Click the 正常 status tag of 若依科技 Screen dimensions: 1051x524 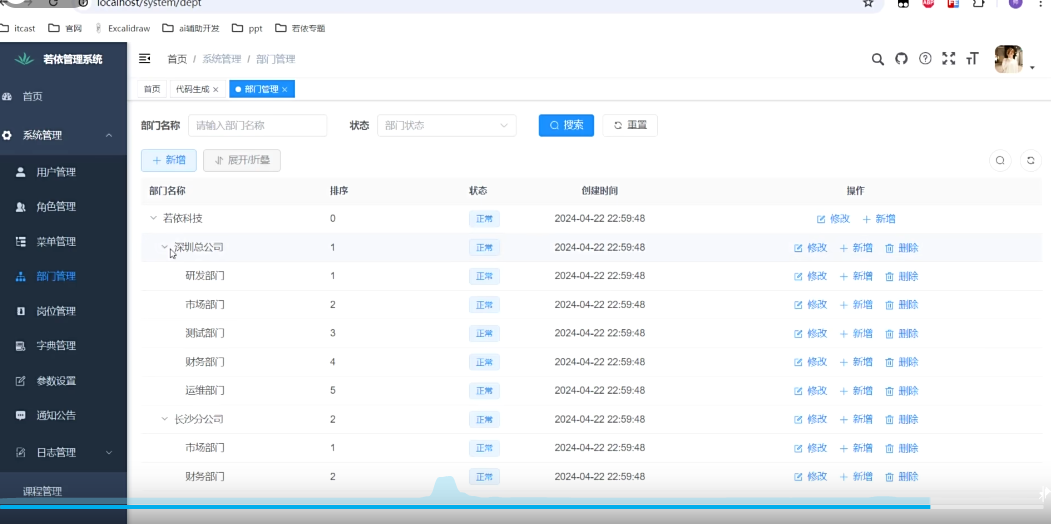coord(484,219)
